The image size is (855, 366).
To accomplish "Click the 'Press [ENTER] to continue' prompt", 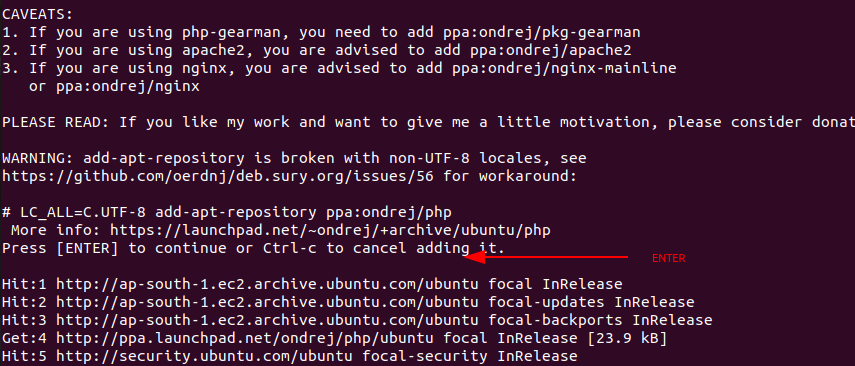I will click(254, 248).
